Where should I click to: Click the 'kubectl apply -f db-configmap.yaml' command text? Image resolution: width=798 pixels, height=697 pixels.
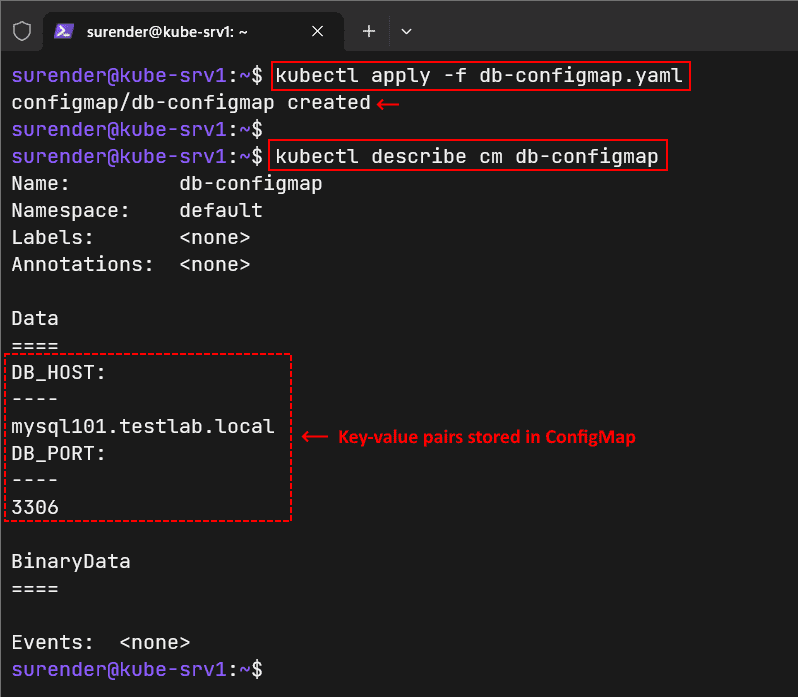(x=479, y=76)
